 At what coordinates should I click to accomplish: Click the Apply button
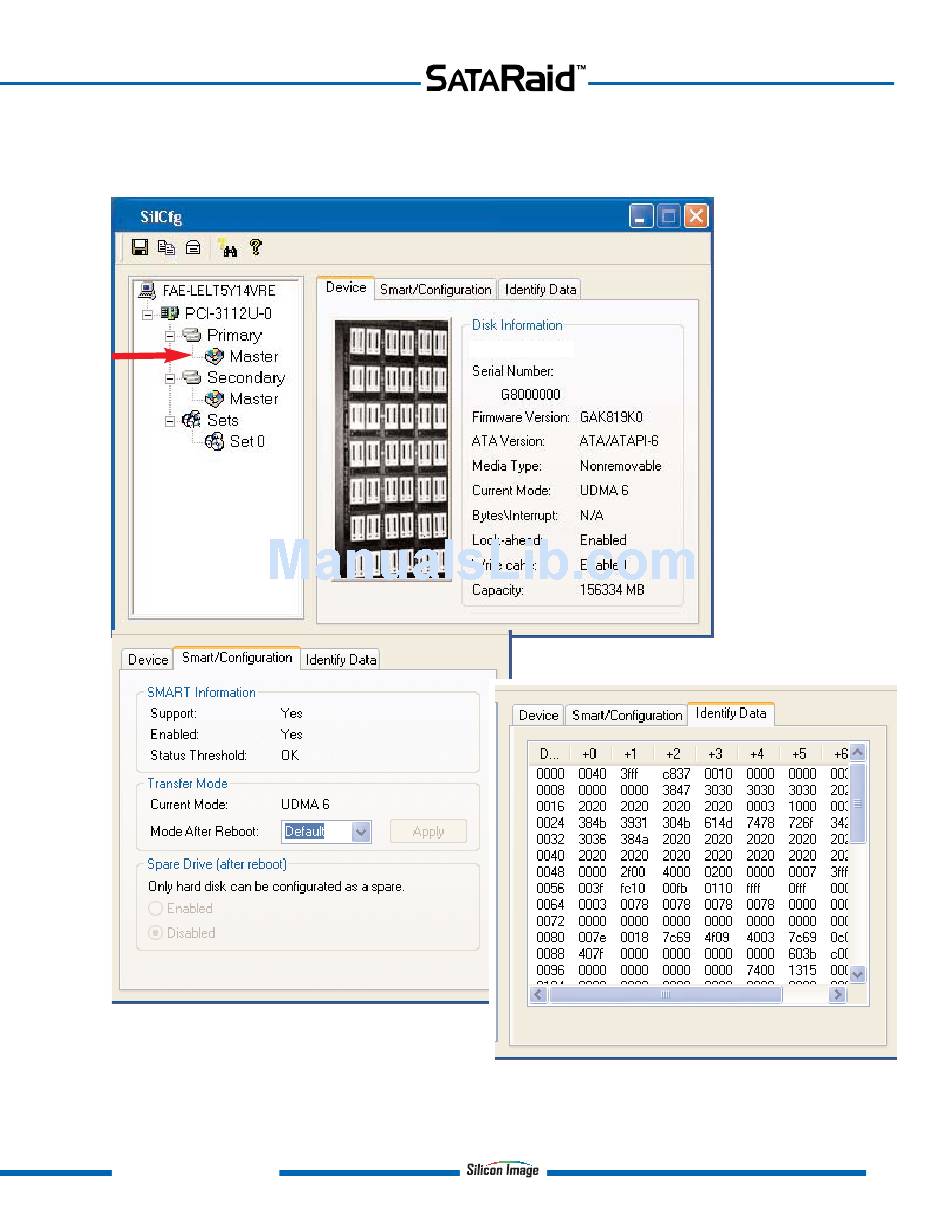click(428, 831)
